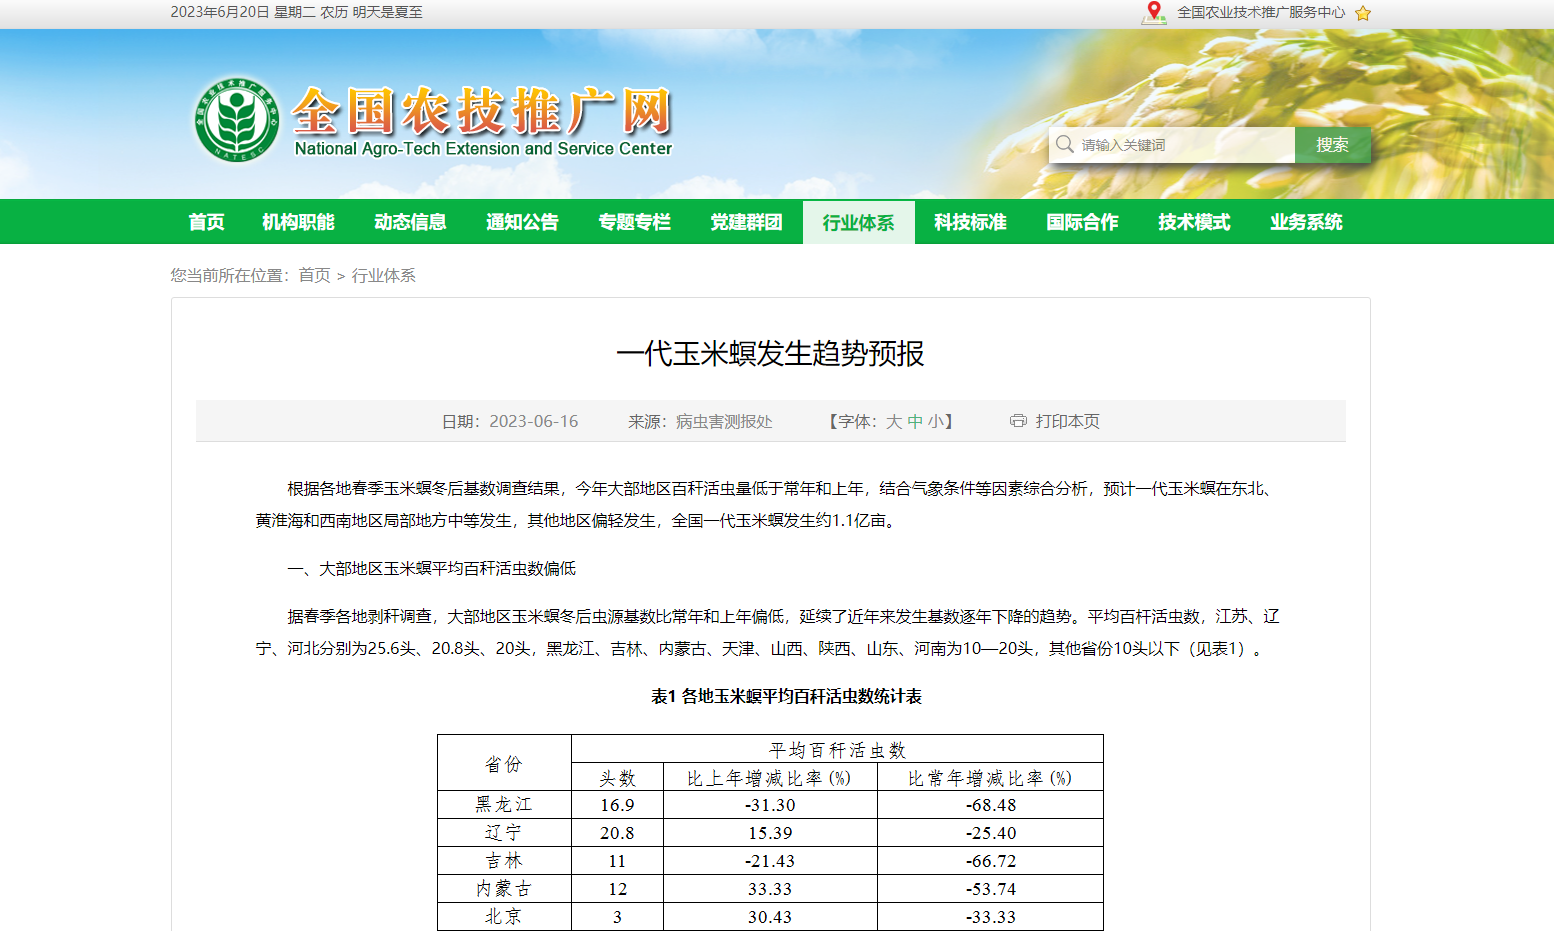Select medium font size 中
The width and height of the screenshot is (1554, 931).
coord(916,421)
